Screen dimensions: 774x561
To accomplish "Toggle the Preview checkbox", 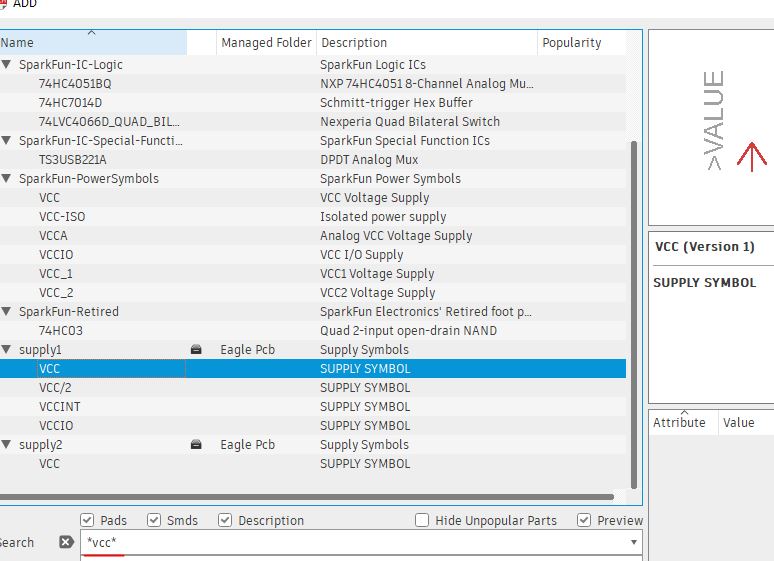I will (x=584, y=520).
